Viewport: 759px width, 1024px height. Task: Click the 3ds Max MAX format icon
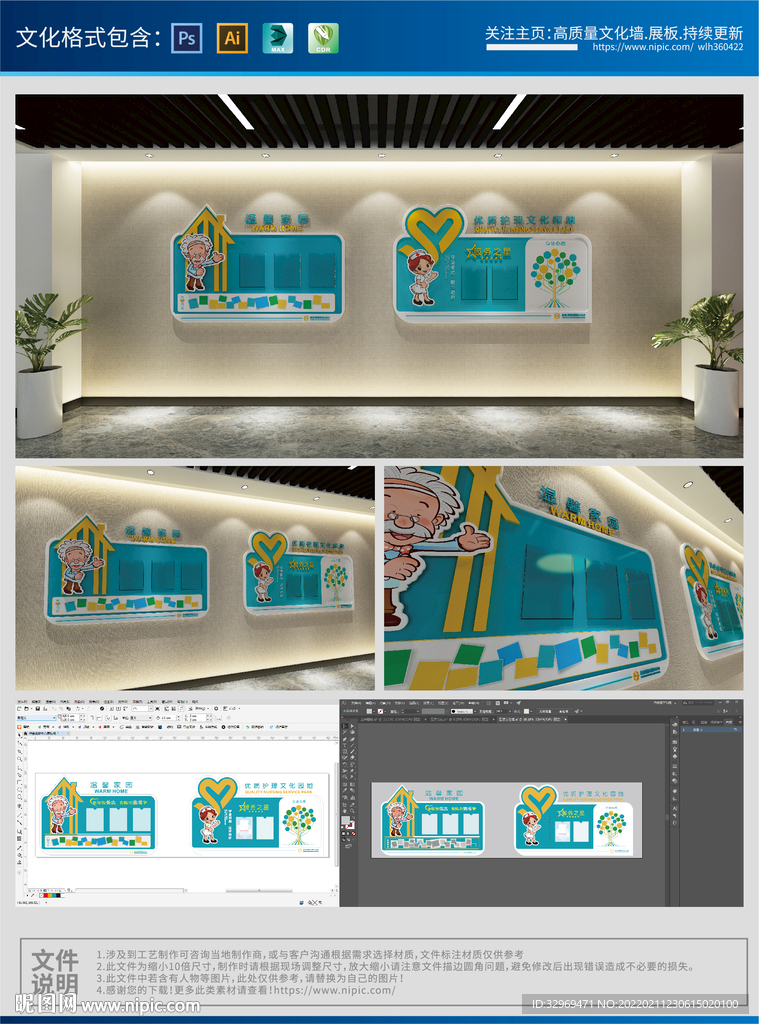point(278,38)
